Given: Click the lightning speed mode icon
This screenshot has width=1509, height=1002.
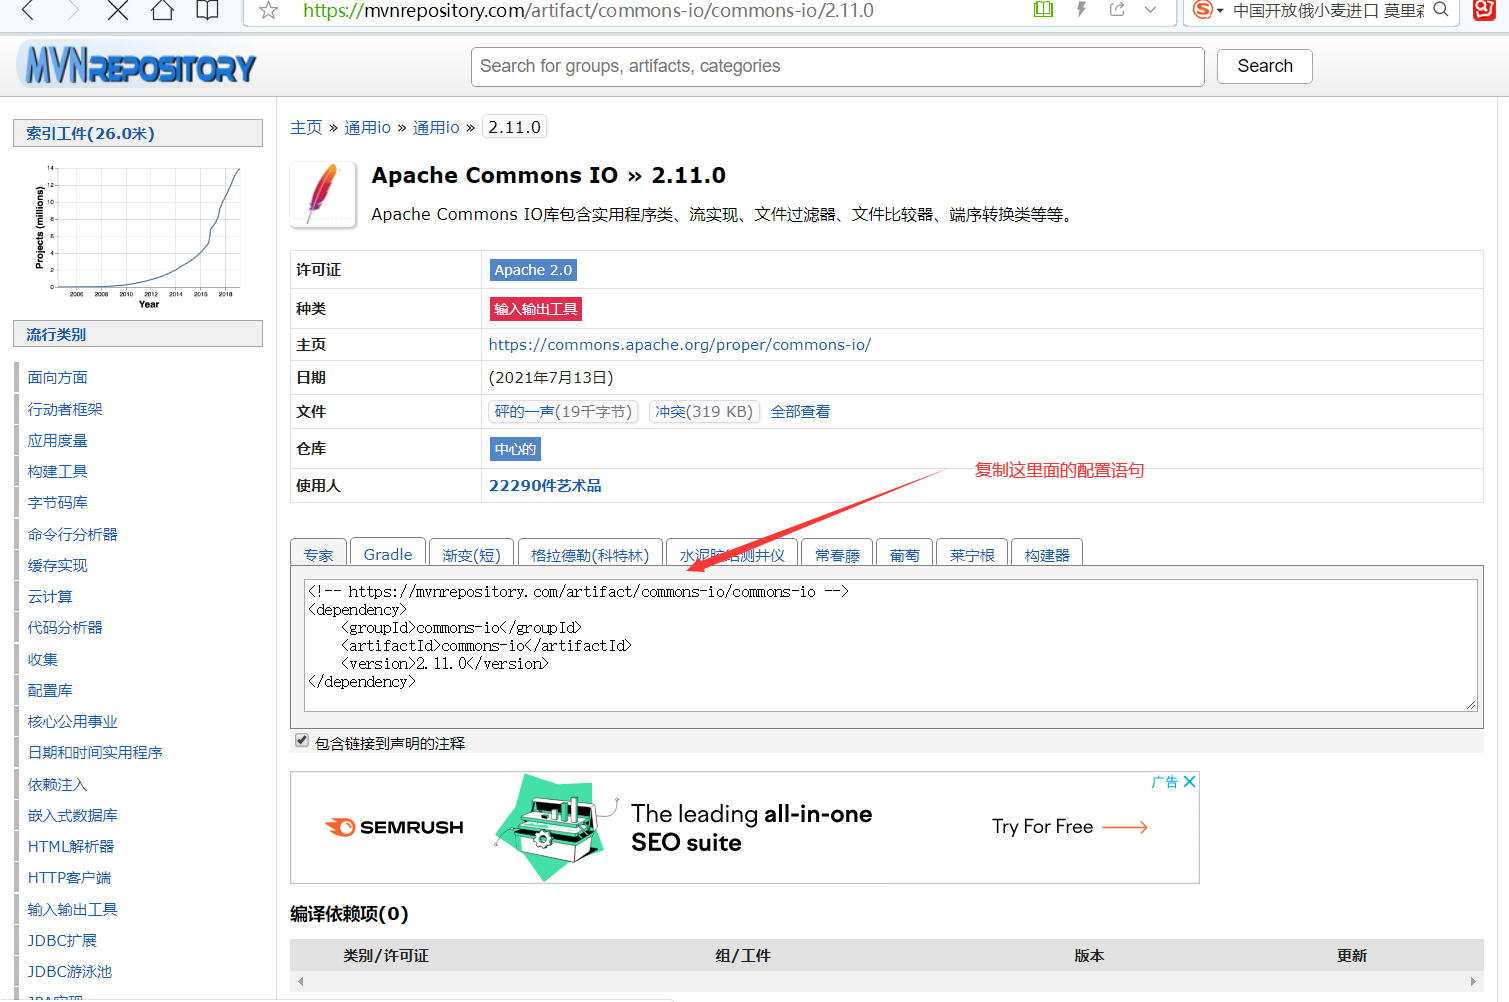Looking at the screenshot, I should [x=1081, y=9].
